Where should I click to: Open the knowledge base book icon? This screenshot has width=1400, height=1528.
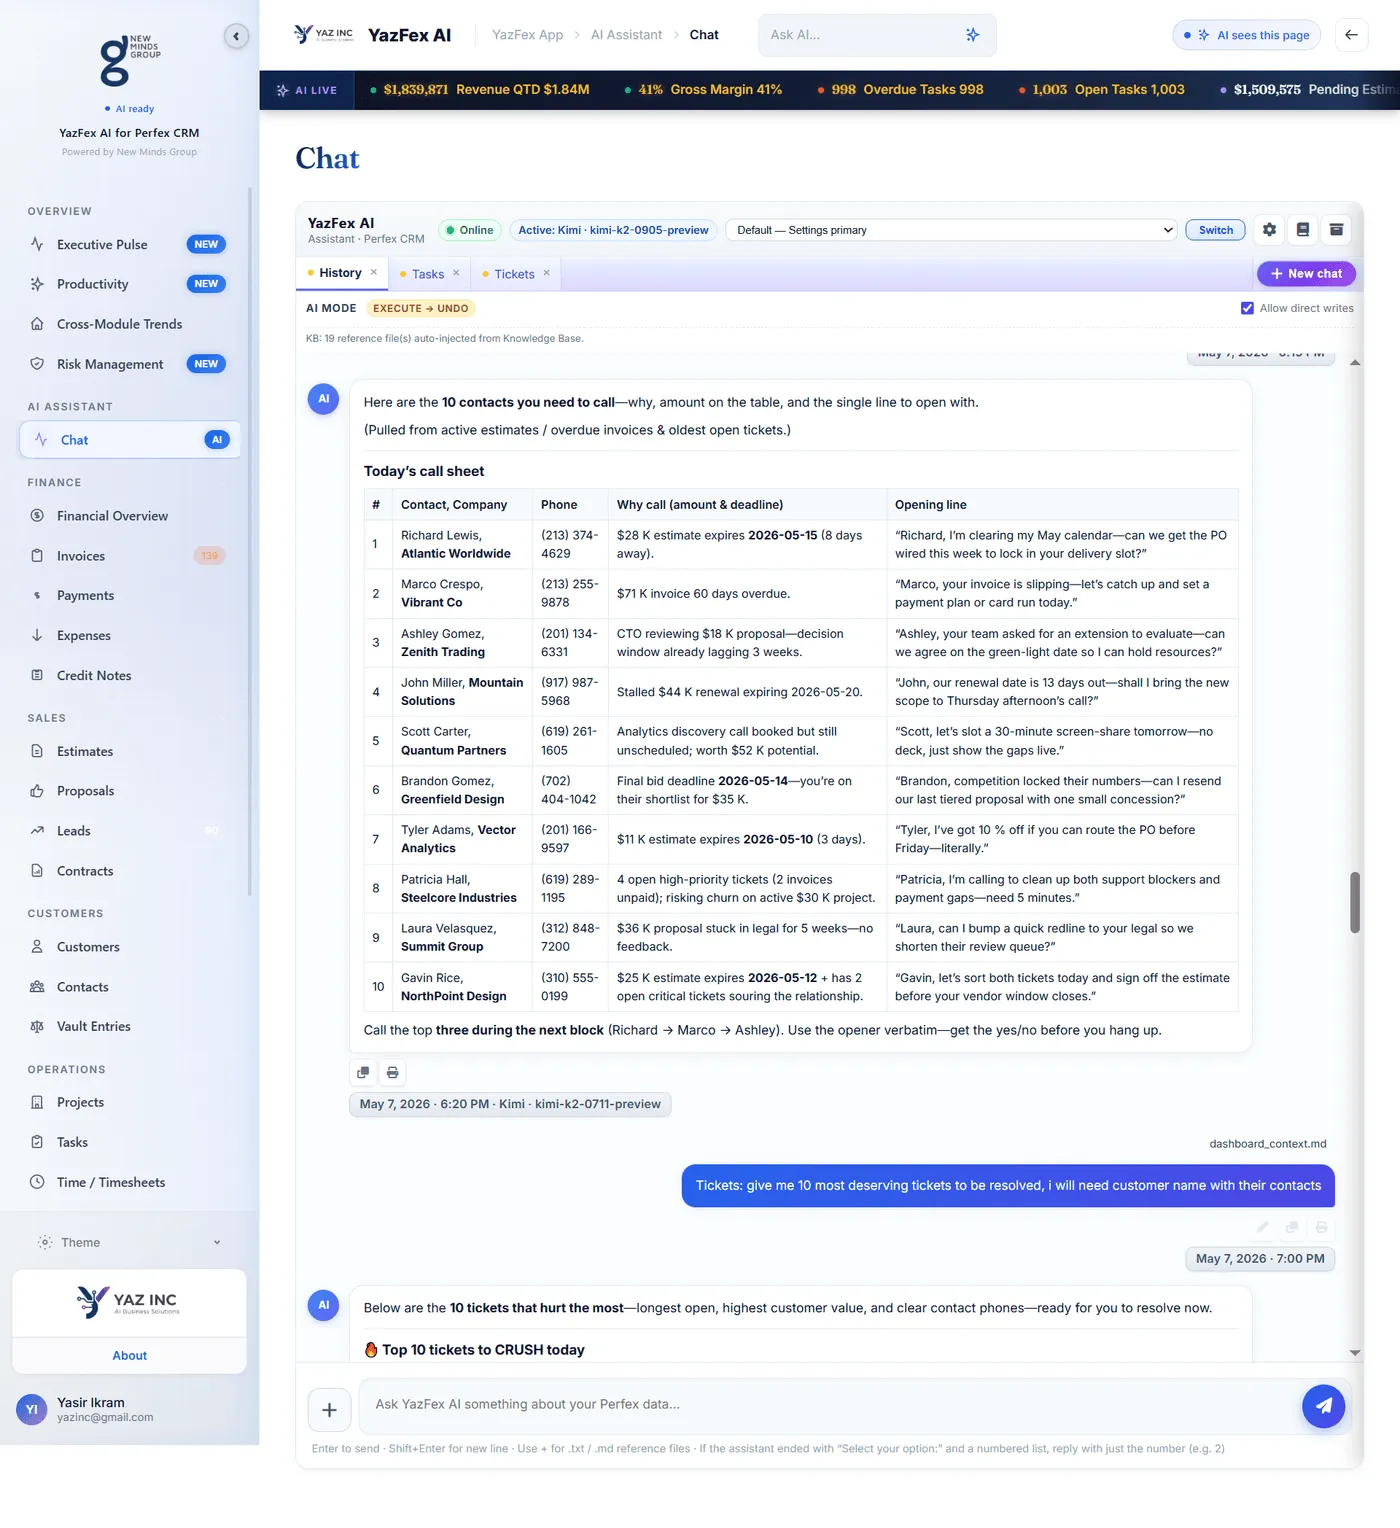pos(1302,230)
